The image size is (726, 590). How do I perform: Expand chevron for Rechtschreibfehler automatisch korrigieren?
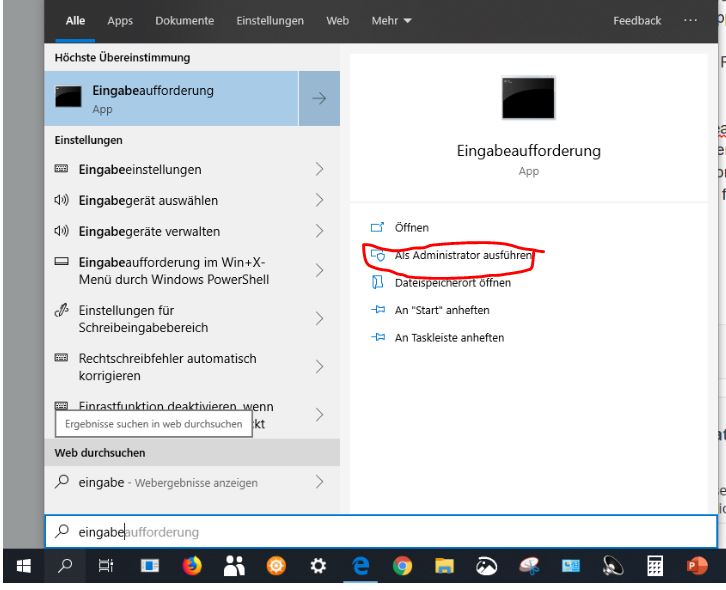319,367
